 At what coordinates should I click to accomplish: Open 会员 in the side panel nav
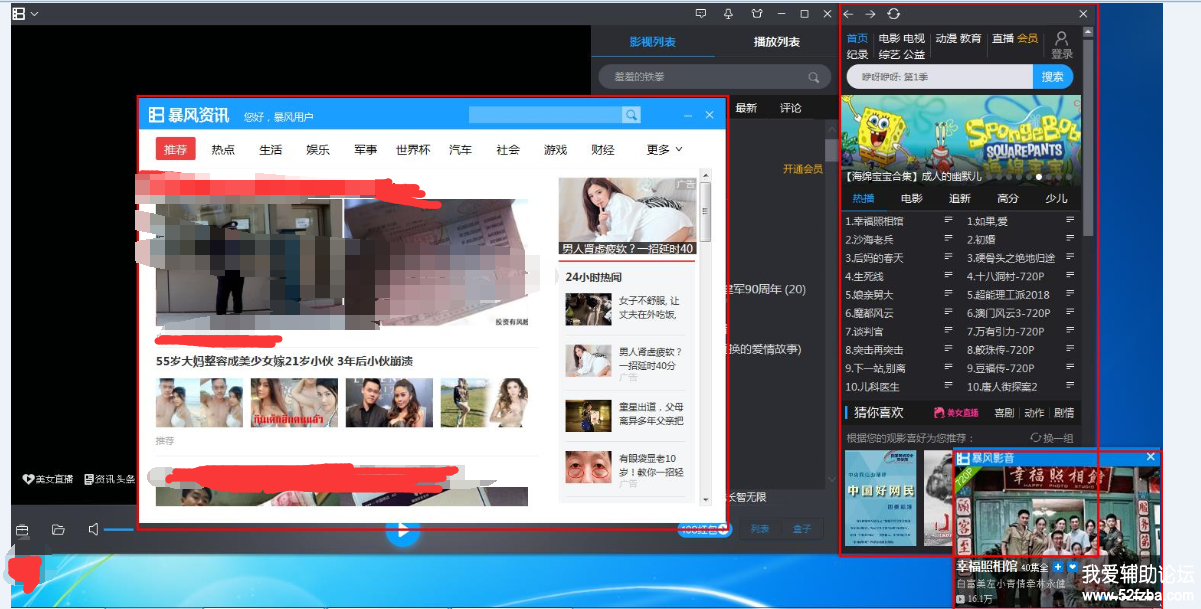(x=1027, y=39)
